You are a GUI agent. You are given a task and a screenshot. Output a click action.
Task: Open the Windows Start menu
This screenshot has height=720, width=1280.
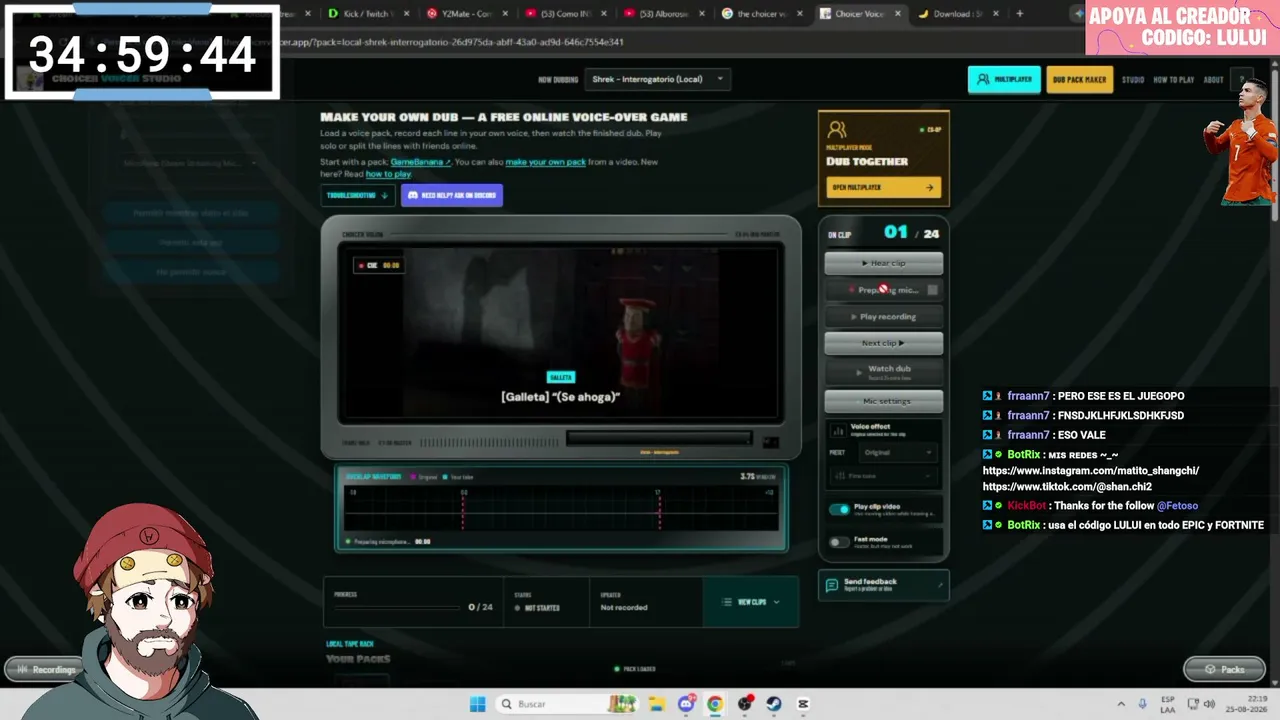tap(477, 704)
